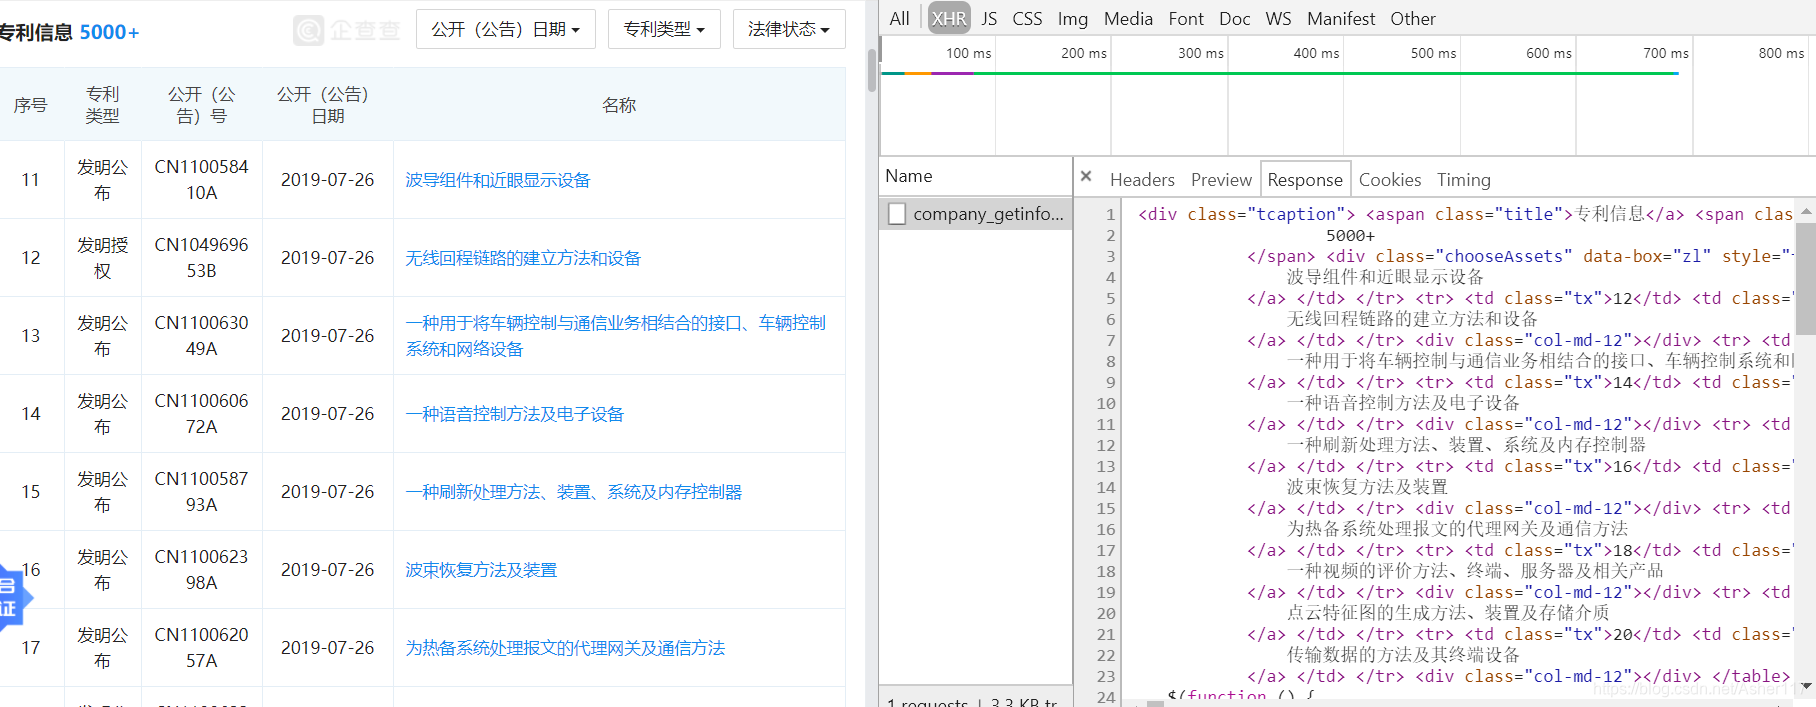1816x707 pixels.
Task: Click the 700 ms timeline marker
Action: coord(1665,53)
